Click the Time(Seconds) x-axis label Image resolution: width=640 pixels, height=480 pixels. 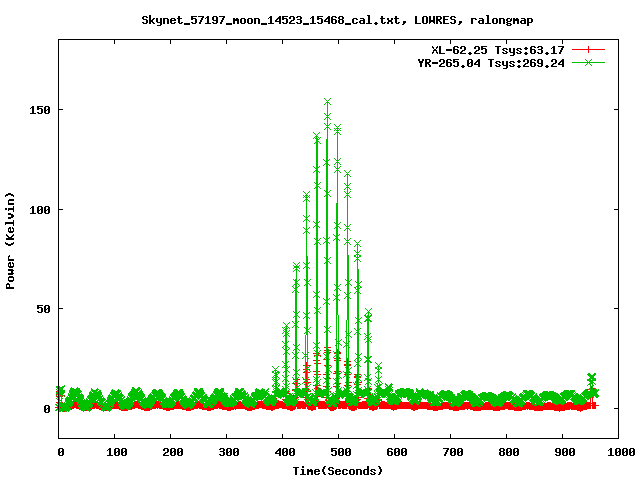coord(338,471)
